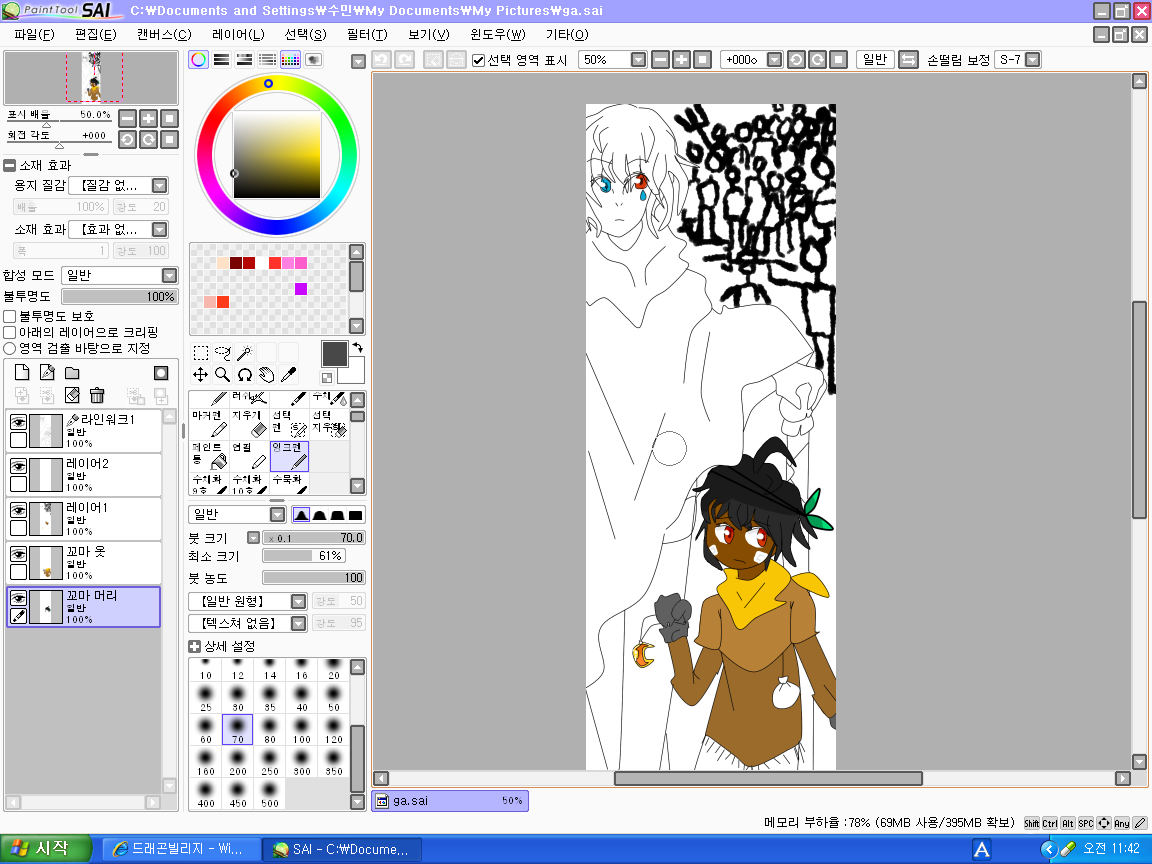Enable 불투명도 보호 checkbox
The image size is (1152, 864).
point(10,316)
